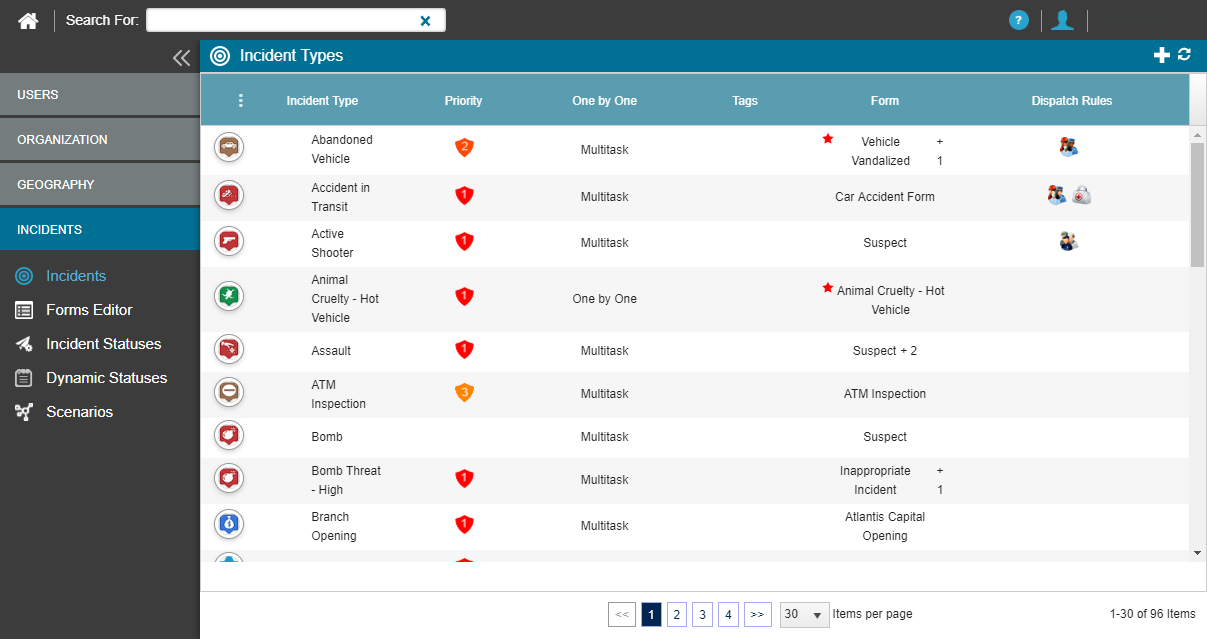
Task: Click the Assault row icon
Action: coord(229,350)
